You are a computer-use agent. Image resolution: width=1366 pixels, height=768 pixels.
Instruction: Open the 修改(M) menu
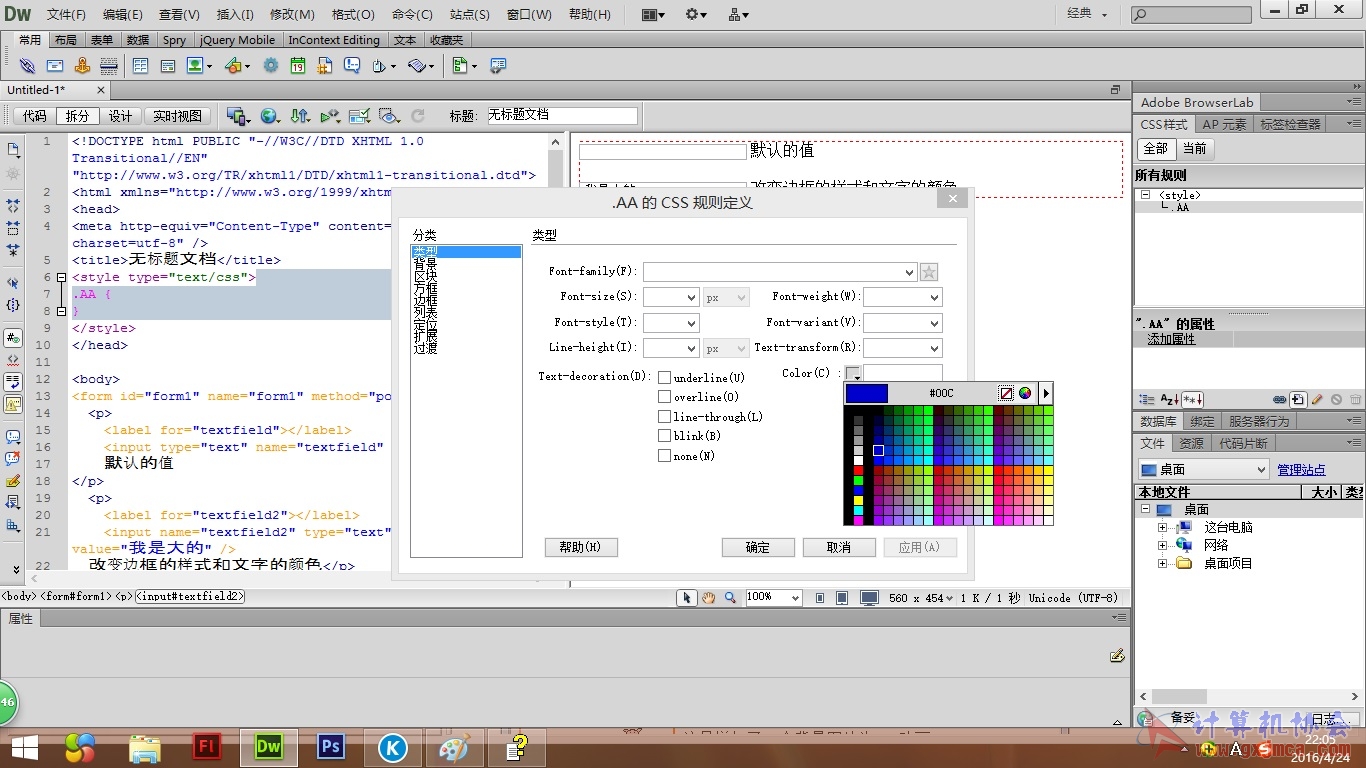tap(292, 14)
